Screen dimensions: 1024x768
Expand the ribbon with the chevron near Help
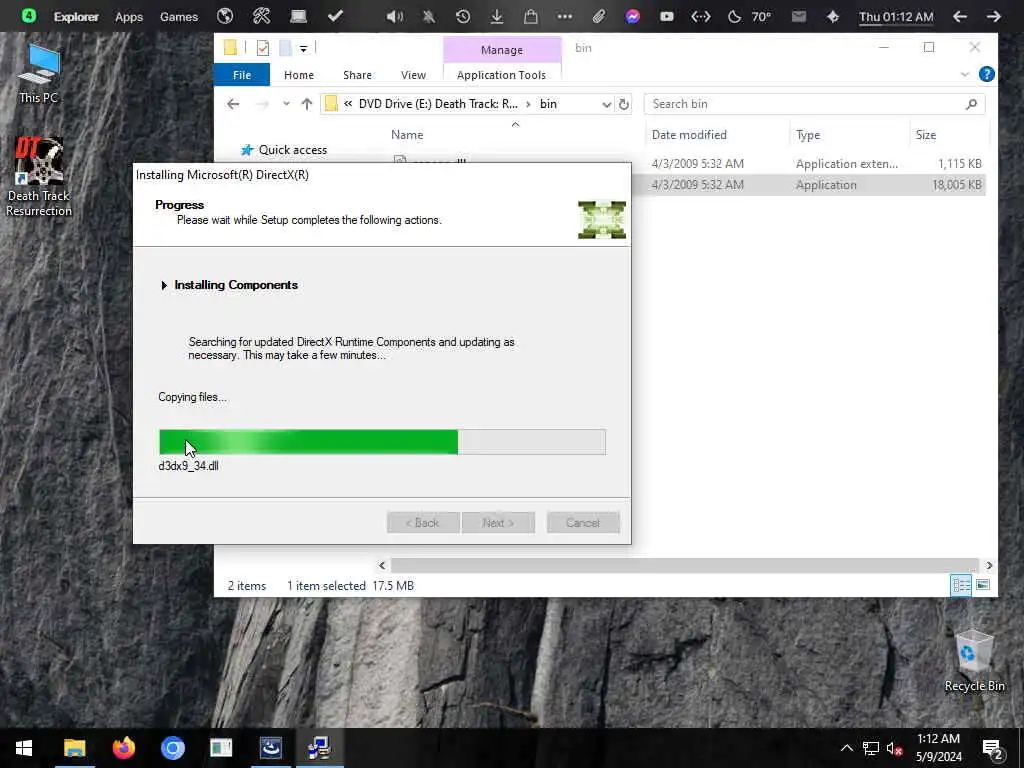click(x=965, y=74)
